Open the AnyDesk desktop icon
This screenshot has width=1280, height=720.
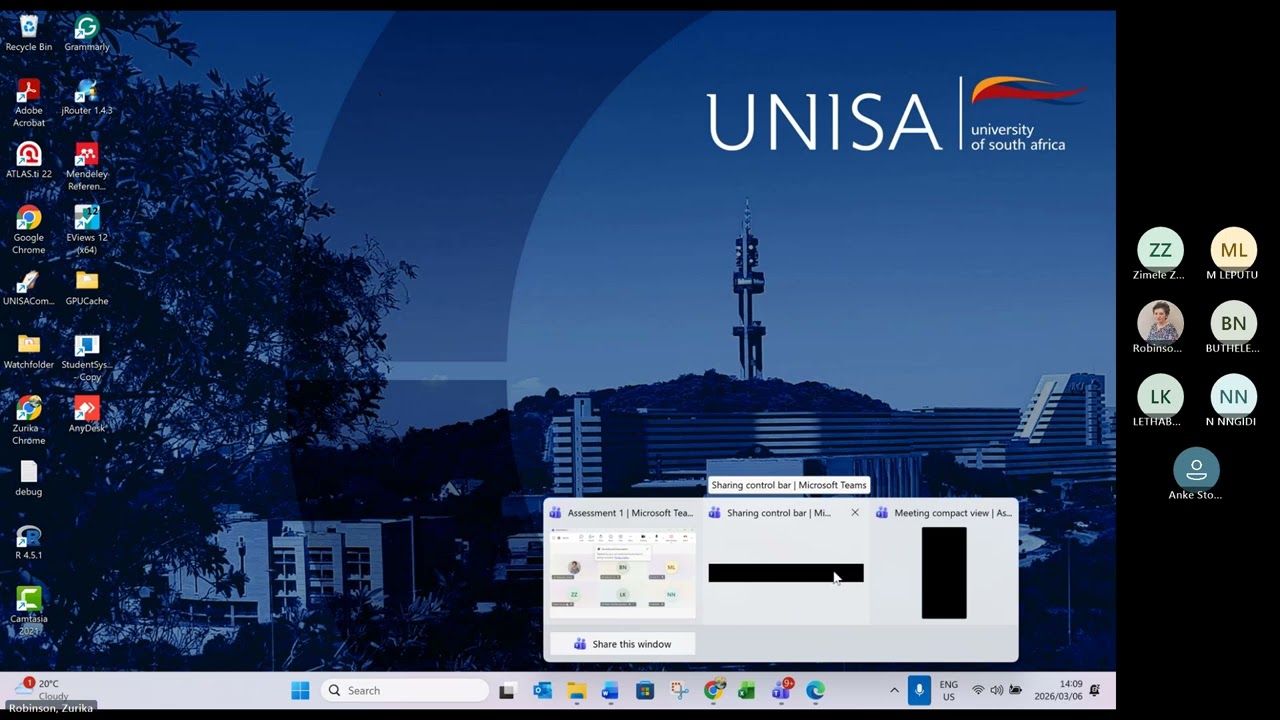87,415
